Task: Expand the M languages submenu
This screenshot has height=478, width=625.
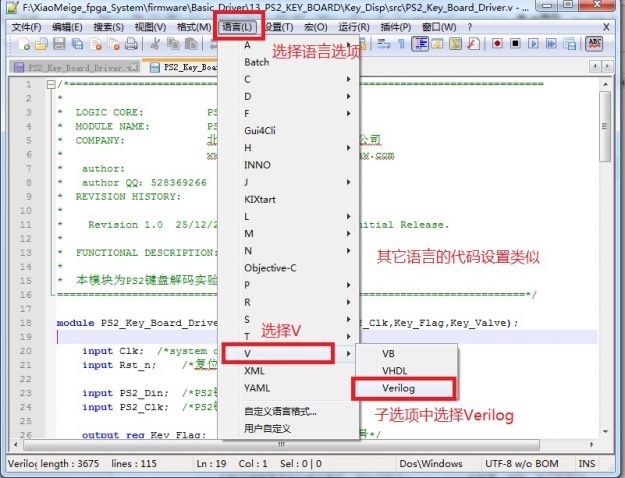Action: 289,234
